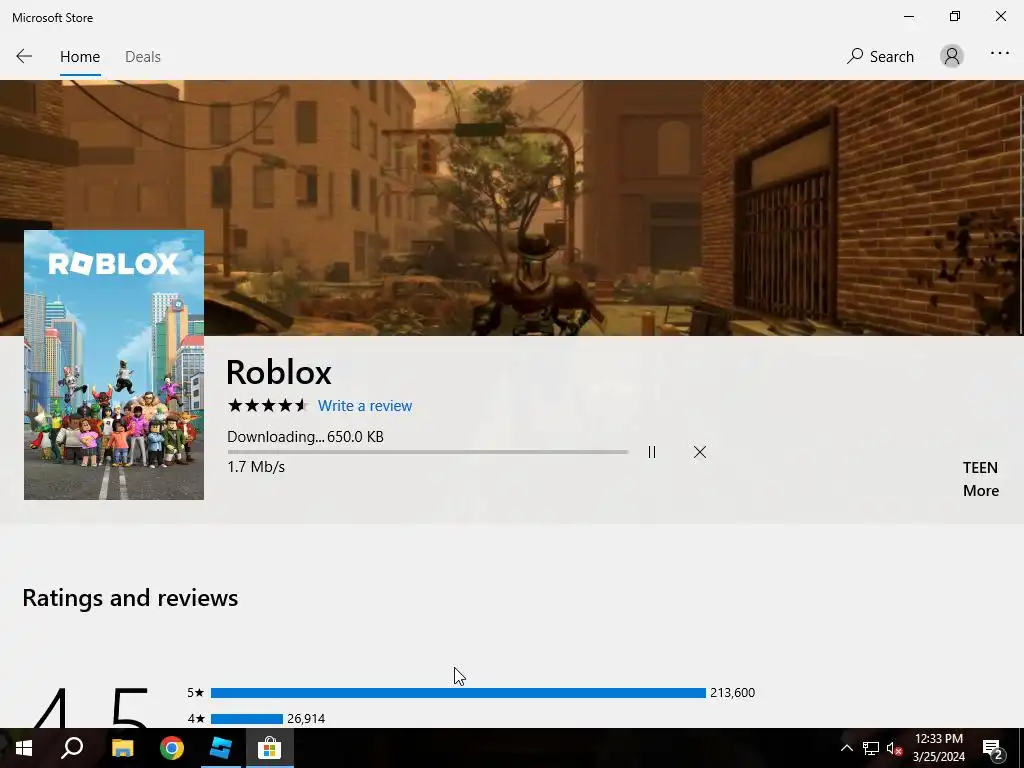Viewport: 1024px width, 768px height.
Task: Click the 213,600 five-star count
Action: (732, 693)
